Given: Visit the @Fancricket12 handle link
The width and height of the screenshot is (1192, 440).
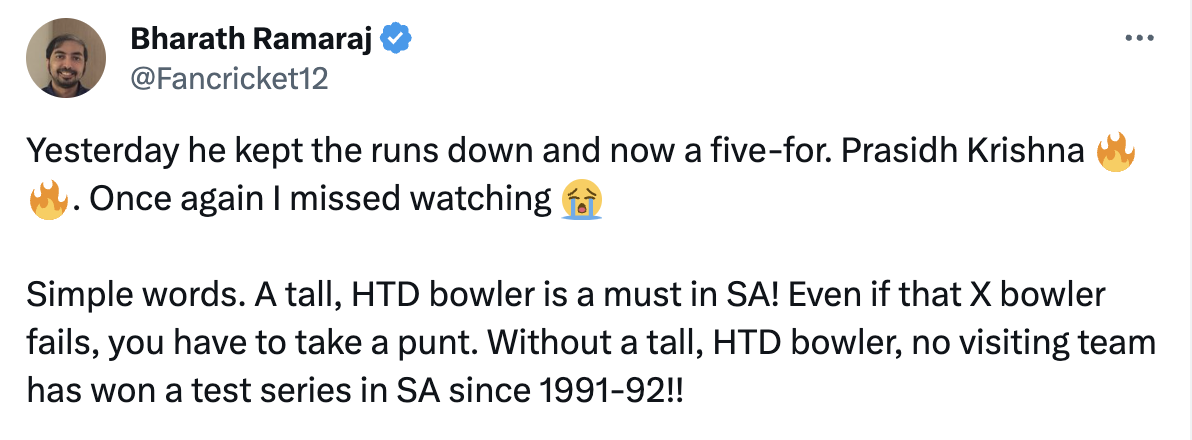Looking at the screenshot, I should 229,78.
